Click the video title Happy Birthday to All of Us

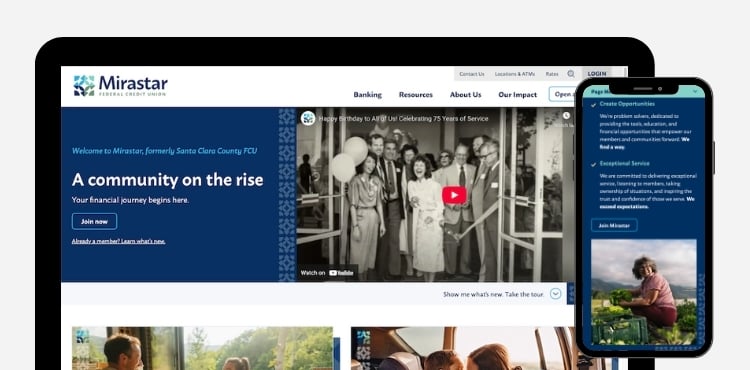(x=403, y=119)
